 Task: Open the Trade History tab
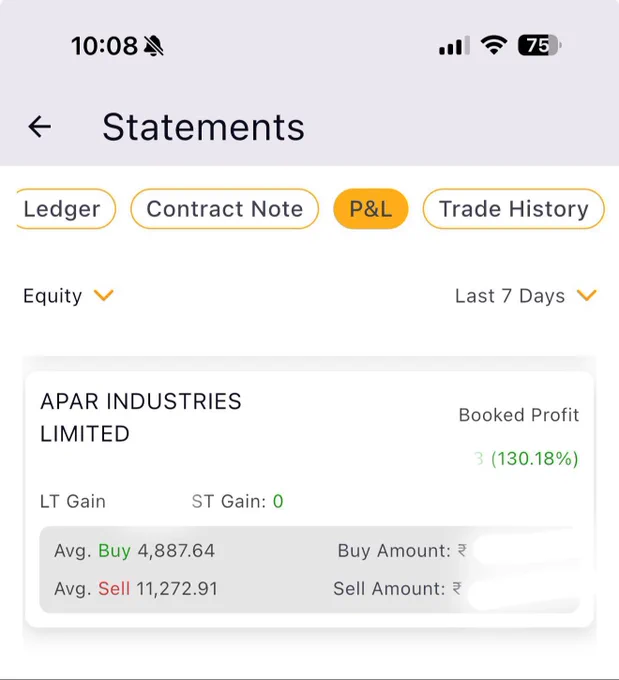514,209
